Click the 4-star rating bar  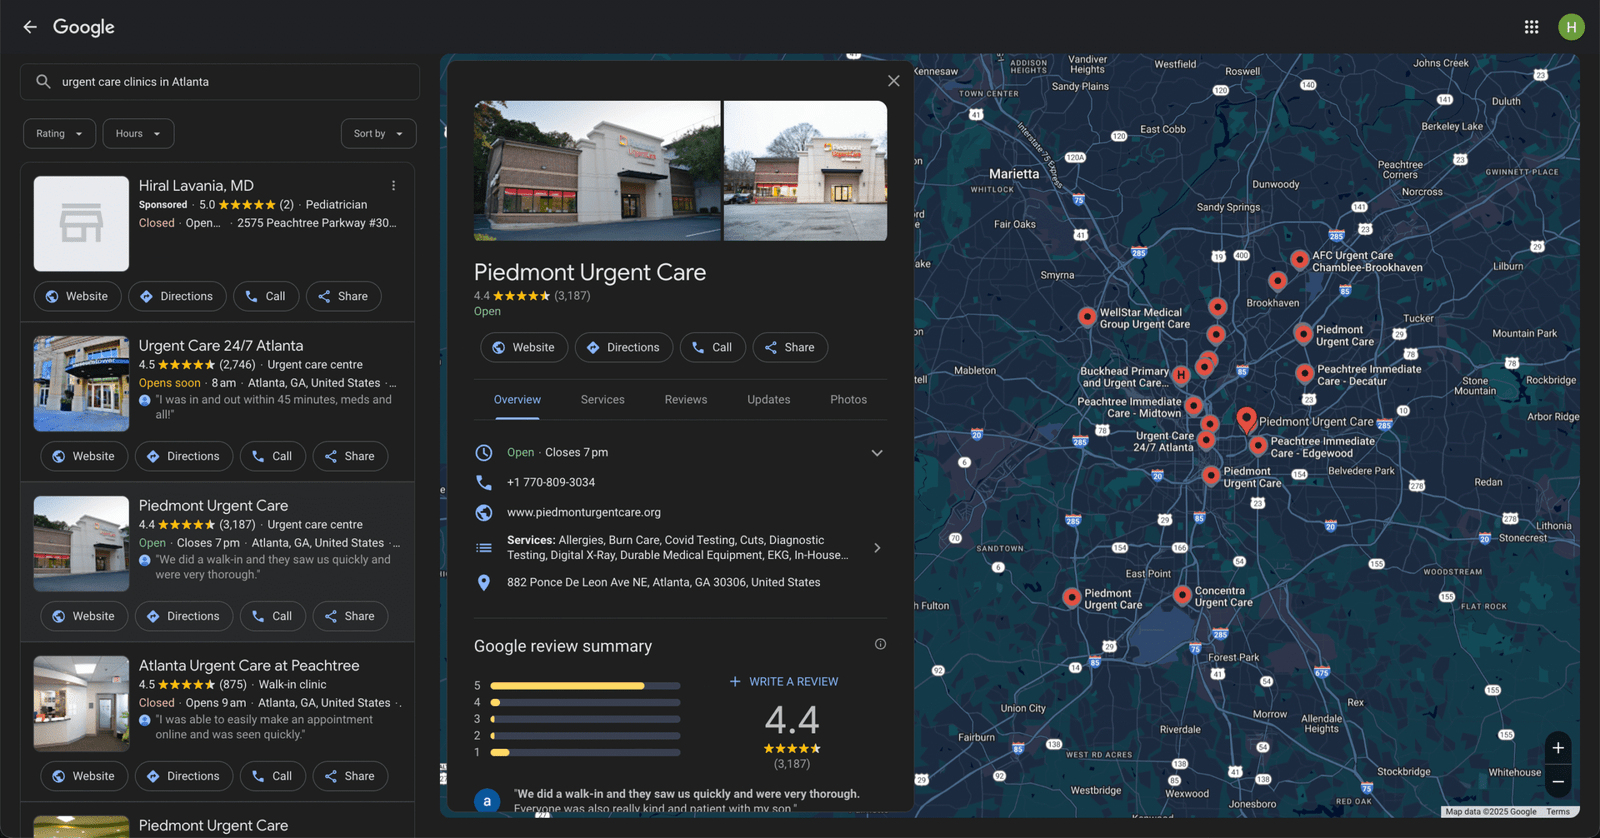(585, 702)
